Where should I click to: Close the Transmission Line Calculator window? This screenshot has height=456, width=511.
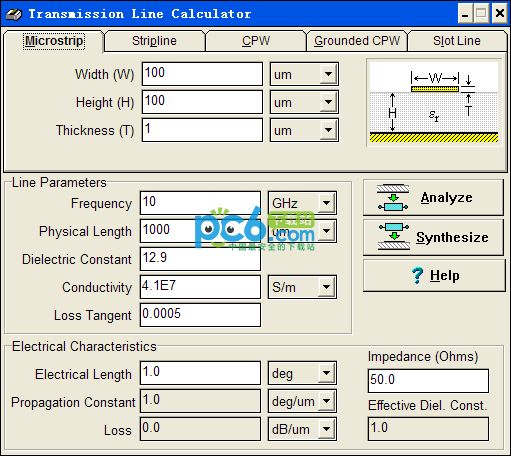coord(500,14)
